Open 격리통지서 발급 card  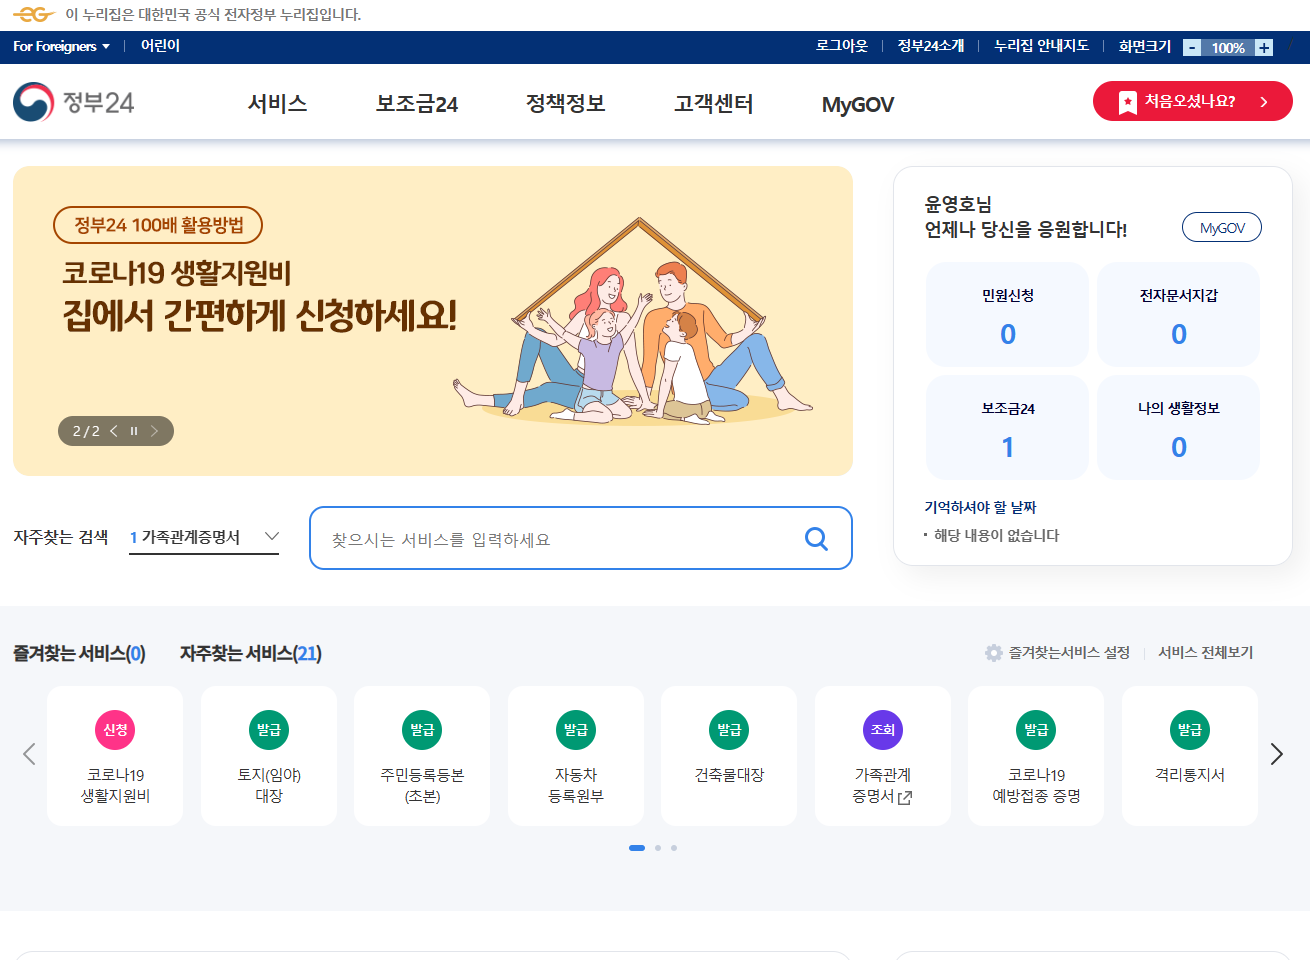click(1190, 756)
